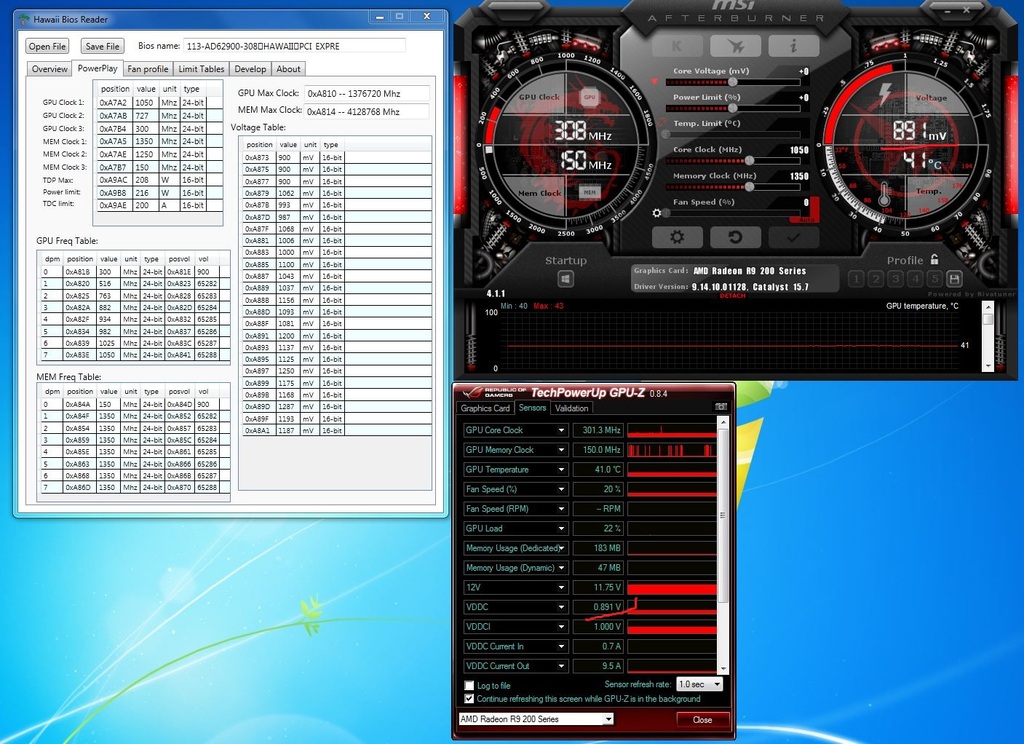1024x744 pixels.
Task: Click the voltage table value 1062 cell
Action: tap(288, 193)
